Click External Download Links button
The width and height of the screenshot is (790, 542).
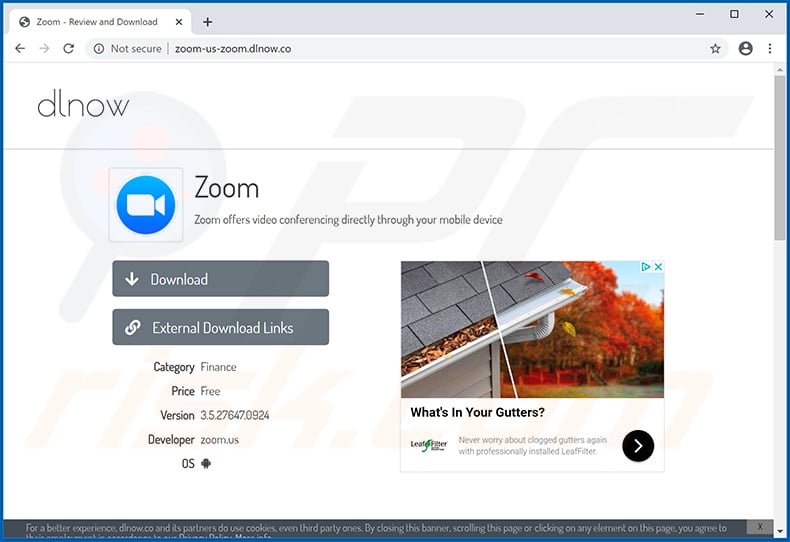pyautogui.click(x=221, y=327)
